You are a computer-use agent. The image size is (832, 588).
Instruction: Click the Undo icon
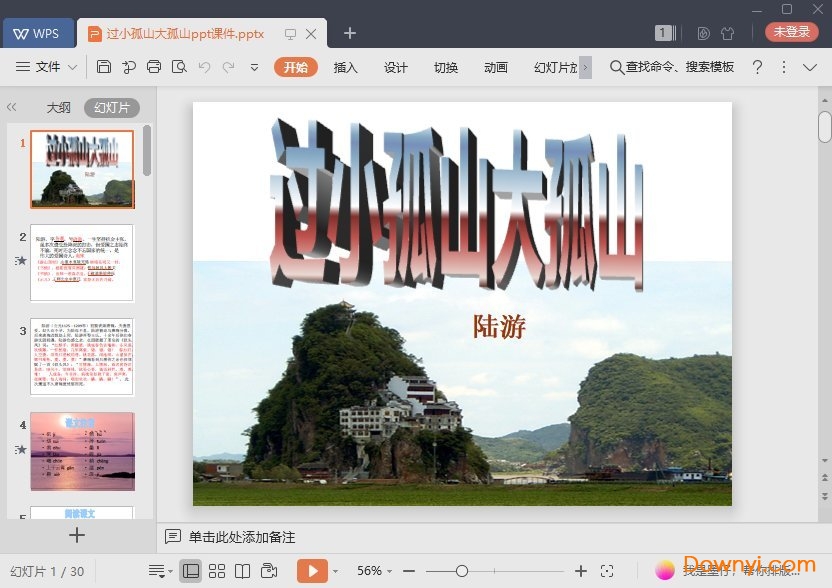pos(205,67)
